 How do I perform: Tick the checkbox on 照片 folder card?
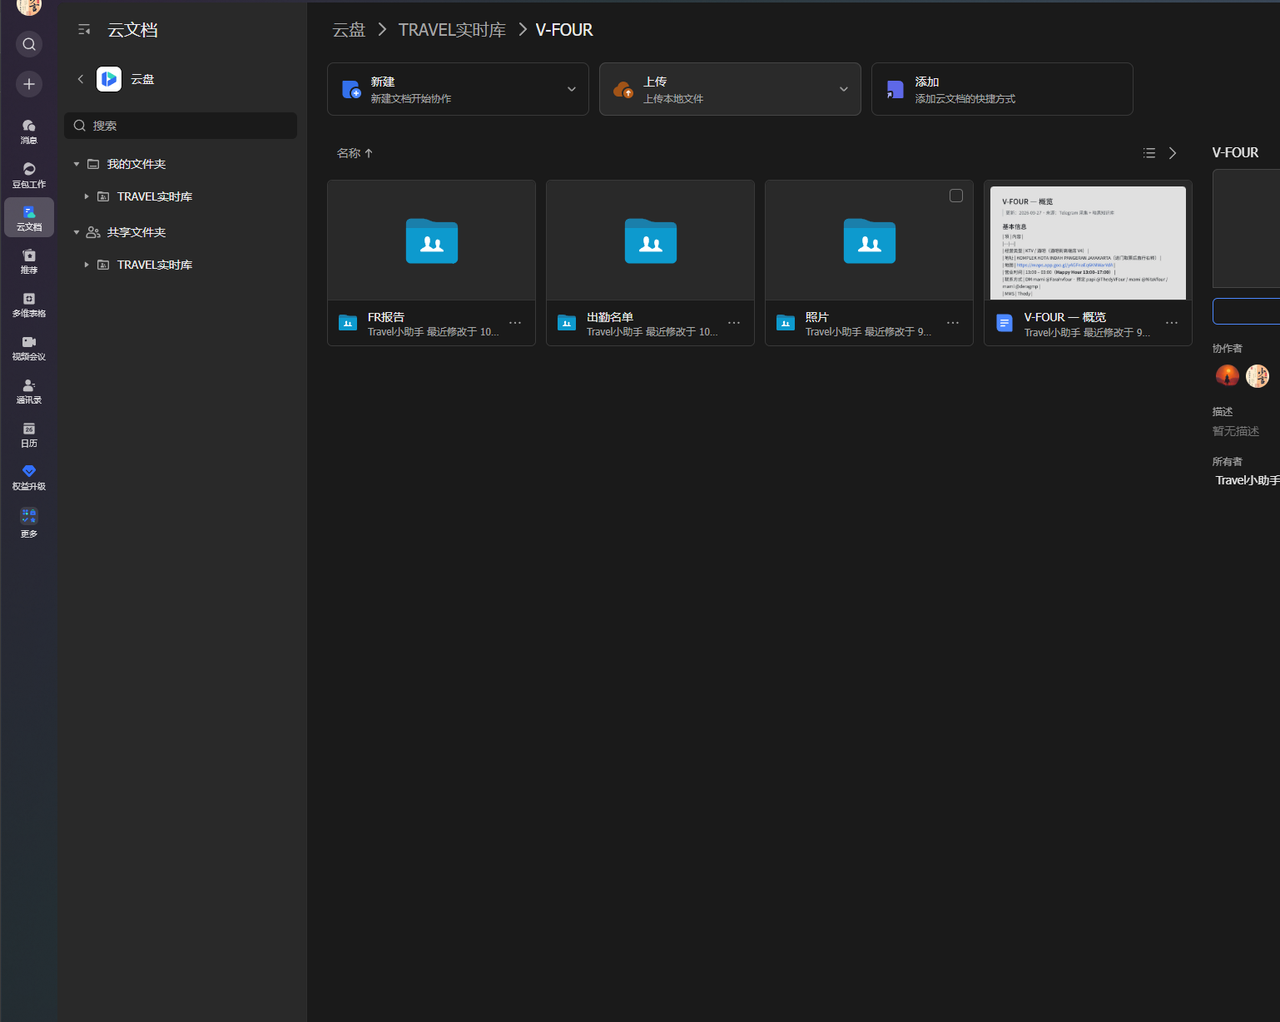click(x=956, y=196)
